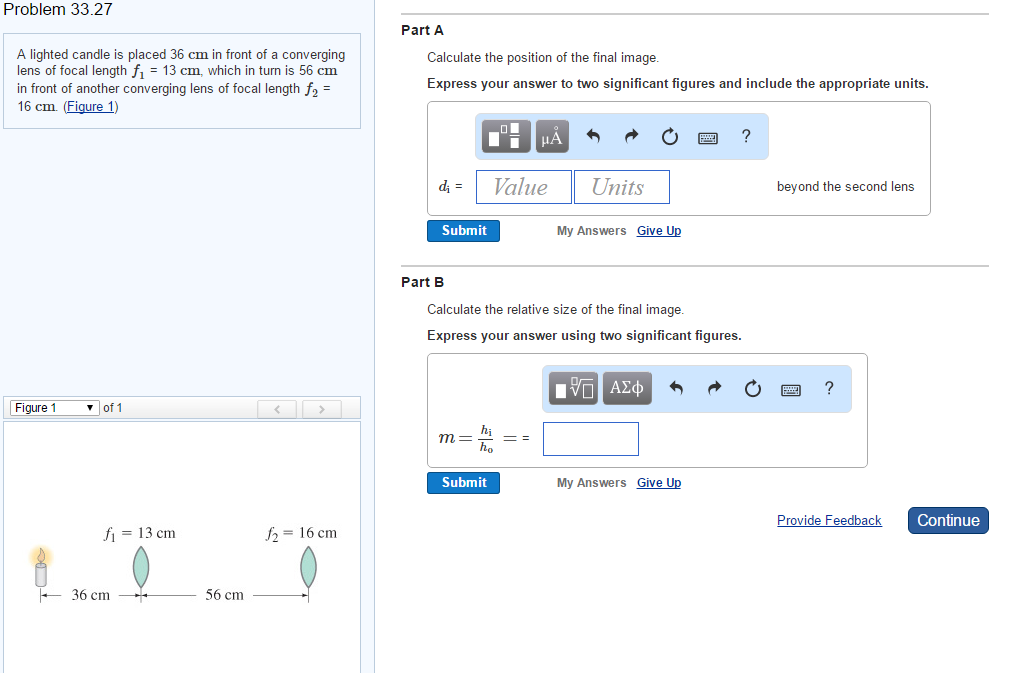1009x673 pixels.
Task: Open the Provide Feedback link
Action: click(x=829, y=521)
